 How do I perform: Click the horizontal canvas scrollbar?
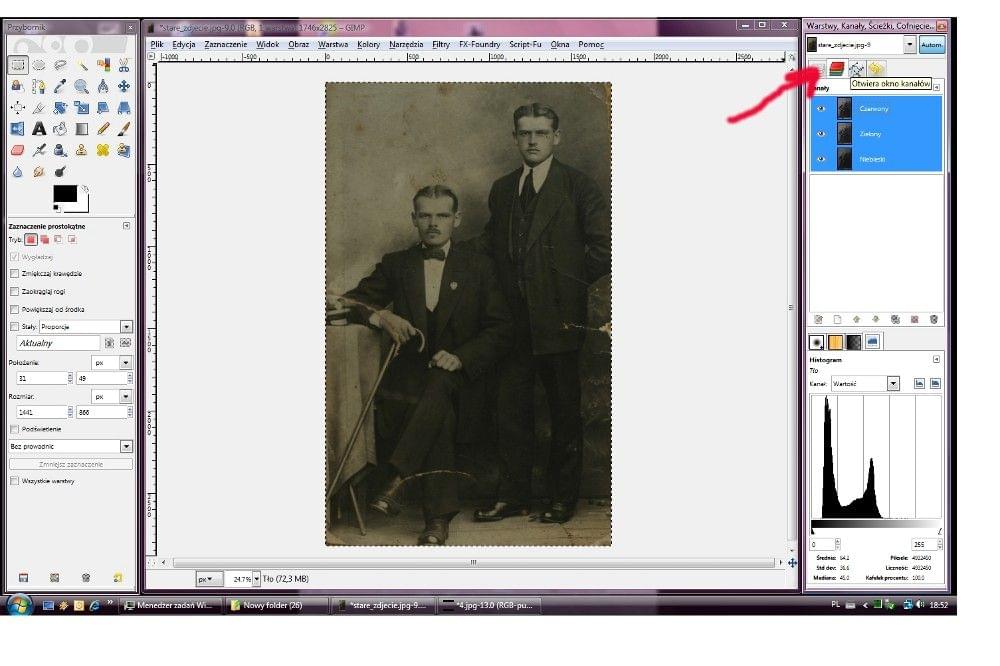coord(473,562)
